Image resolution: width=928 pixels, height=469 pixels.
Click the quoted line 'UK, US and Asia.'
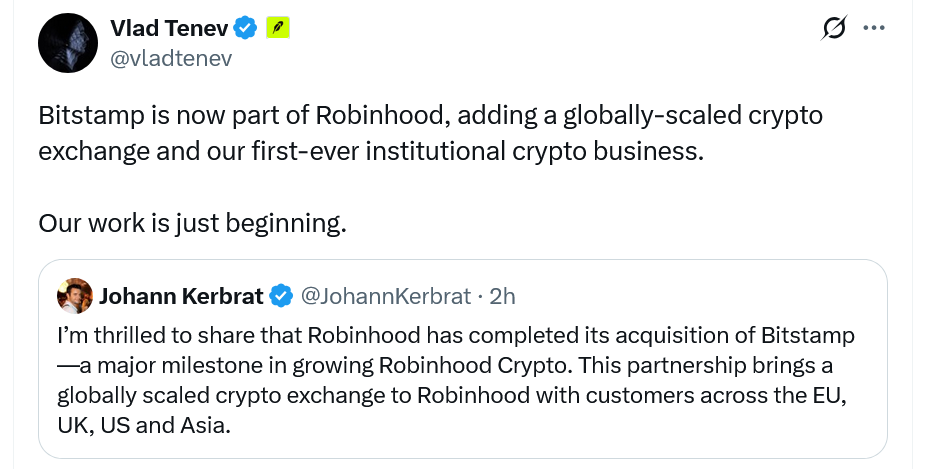point(144,425)
